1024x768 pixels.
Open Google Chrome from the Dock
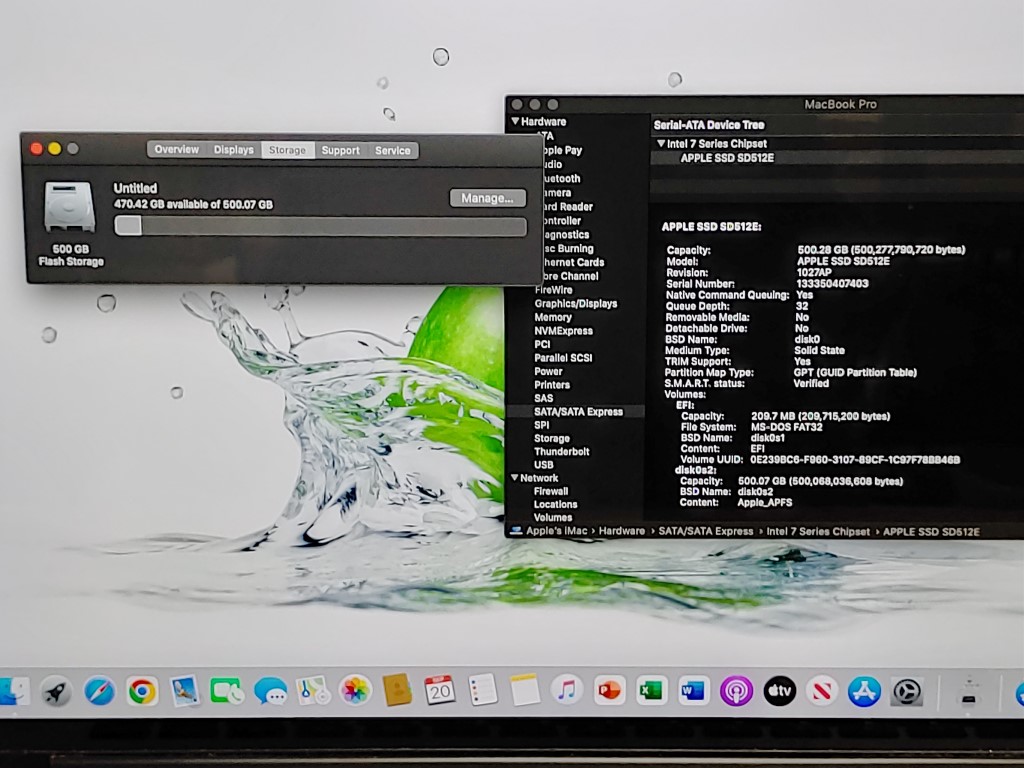pos(142,692)
